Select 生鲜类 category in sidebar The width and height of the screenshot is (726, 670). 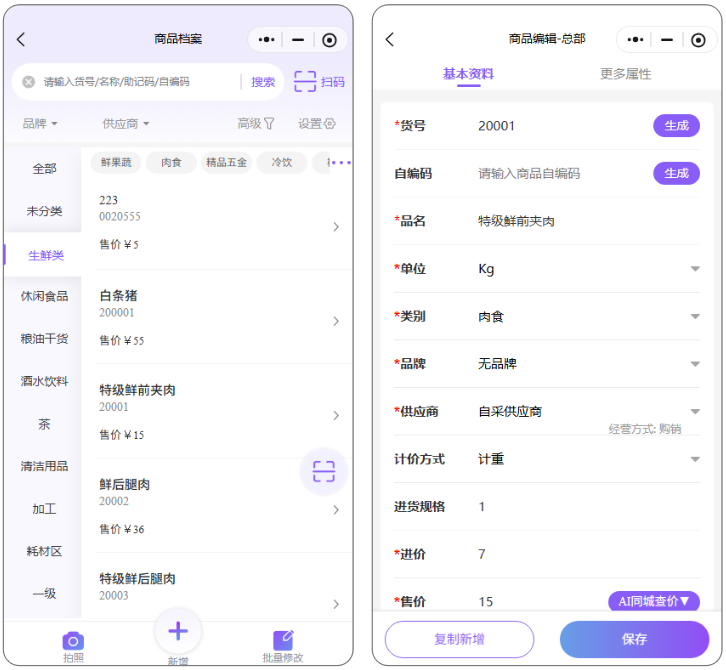[x=44, y=255]
